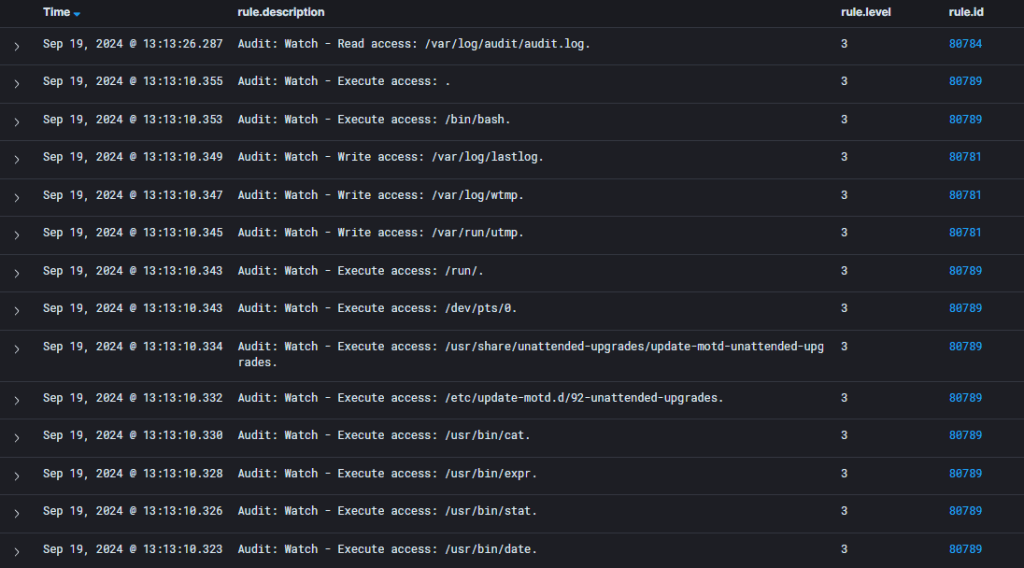Expand the /var/log/lastlog write access row

click(16, 158)
